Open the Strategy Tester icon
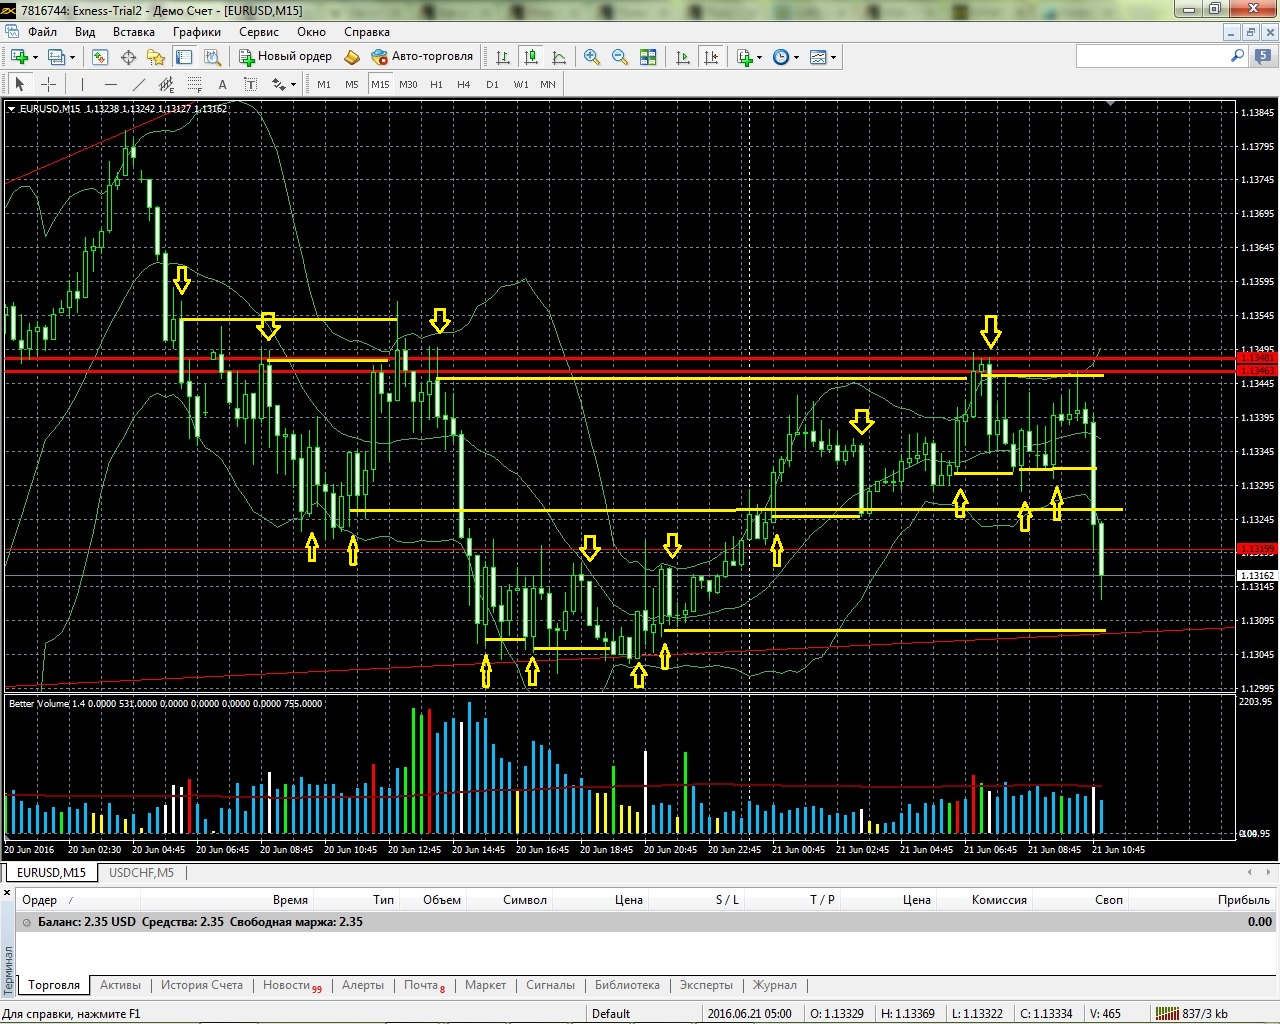This screenshot has height=1024, width=1280. coord(212,57)
